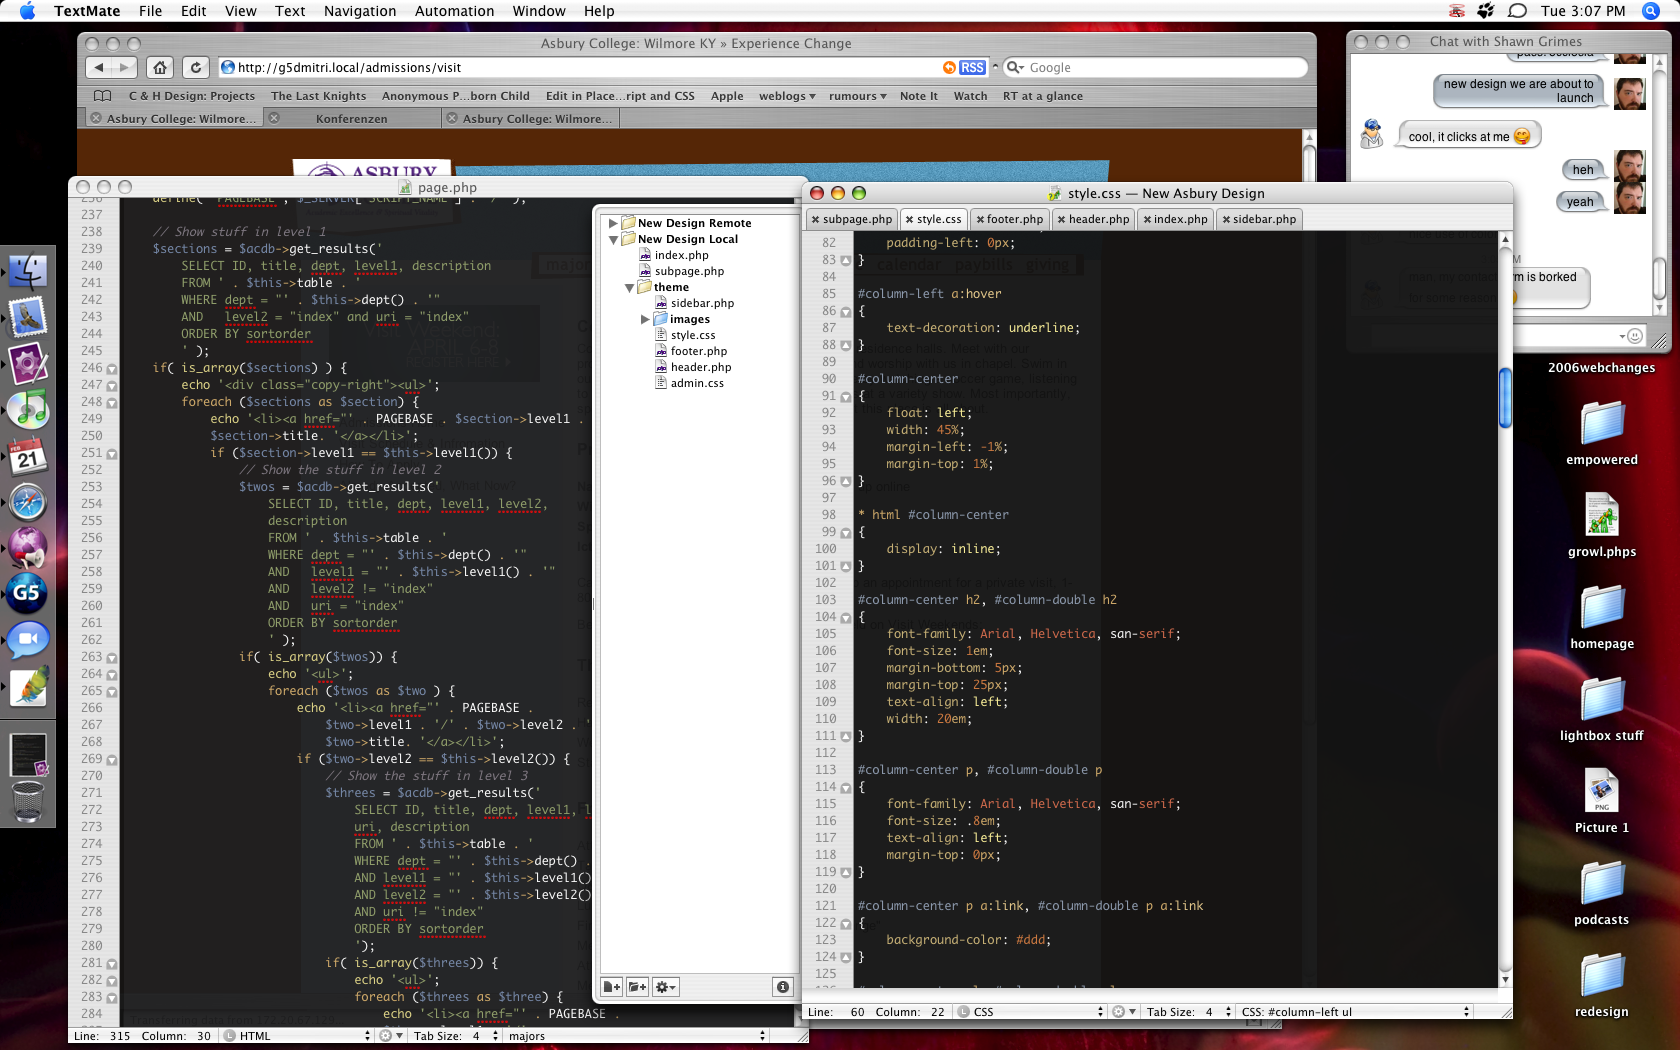Click the new file button in project drawer
This screenshot has width=1680, height=1050.
point(612,987)
